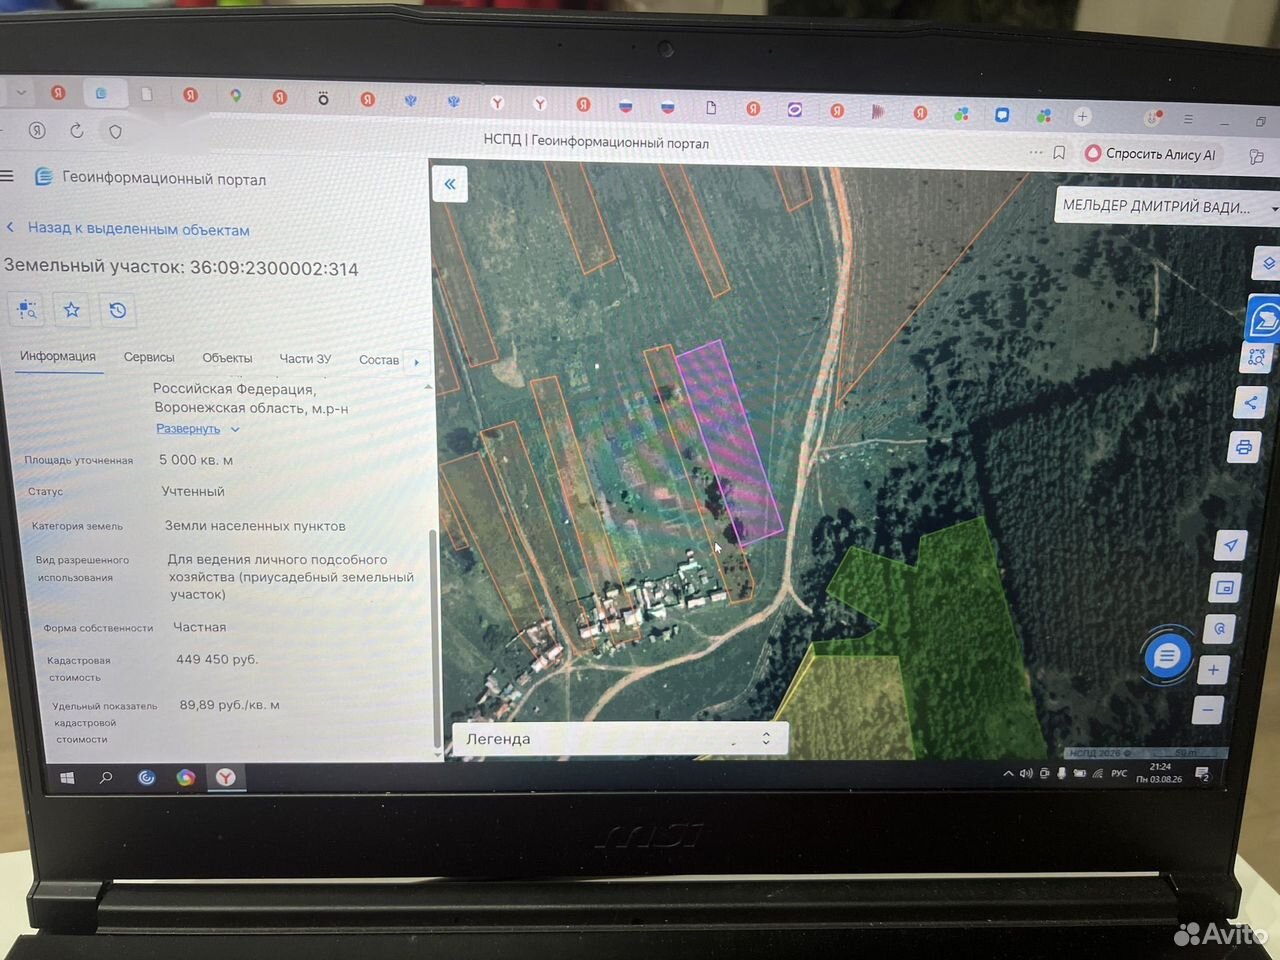Click the info panel vertical scrollbar
The image size is (1280, 960).
(x=434, y=640)
